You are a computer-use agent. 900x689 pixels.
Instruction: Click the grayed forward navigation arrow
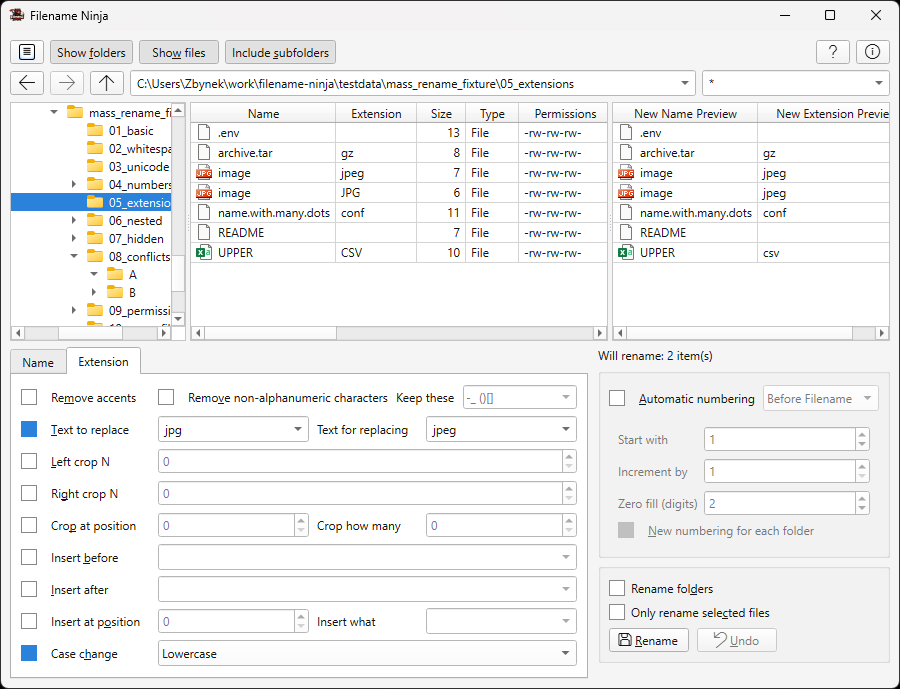pos(67,83)
